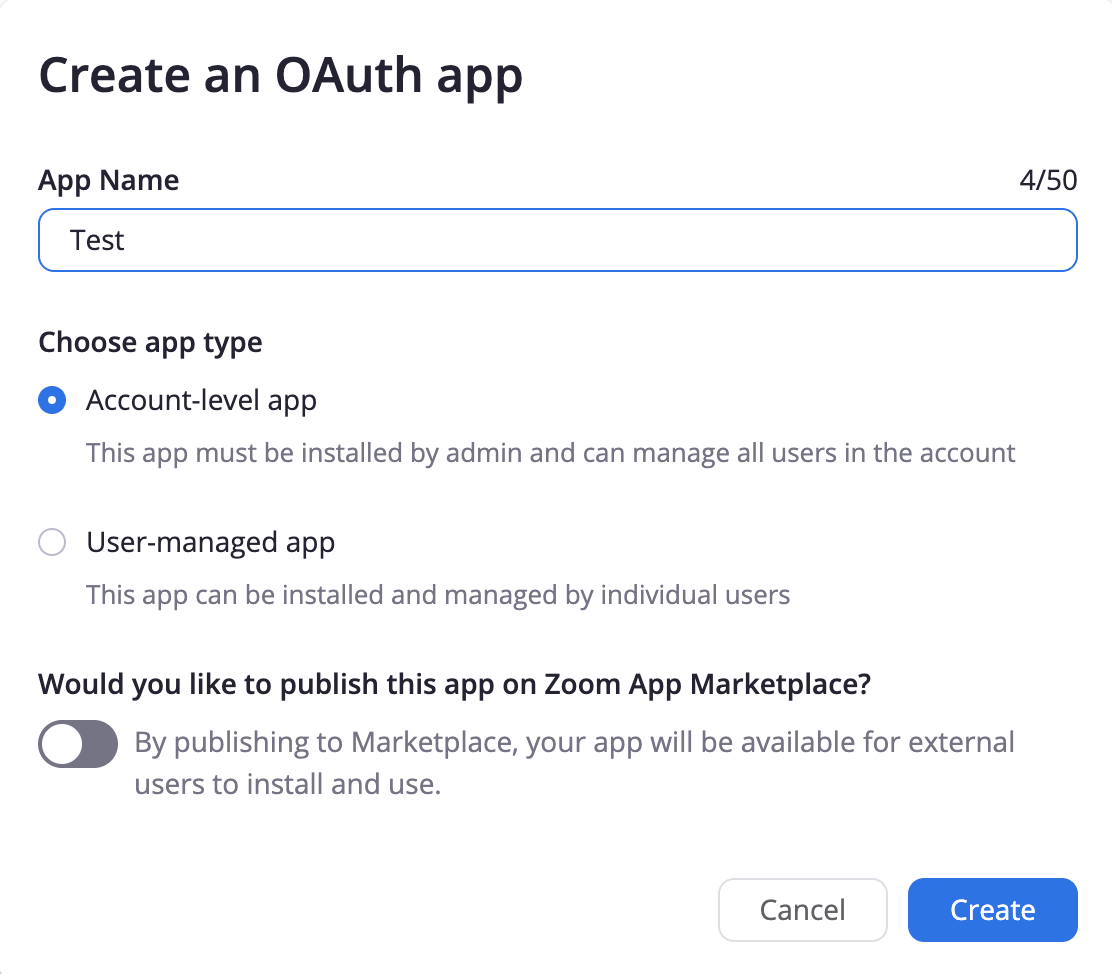
Task: Click the "users to install and use." line
Action: pyautogui.click(x=287, y=785)
